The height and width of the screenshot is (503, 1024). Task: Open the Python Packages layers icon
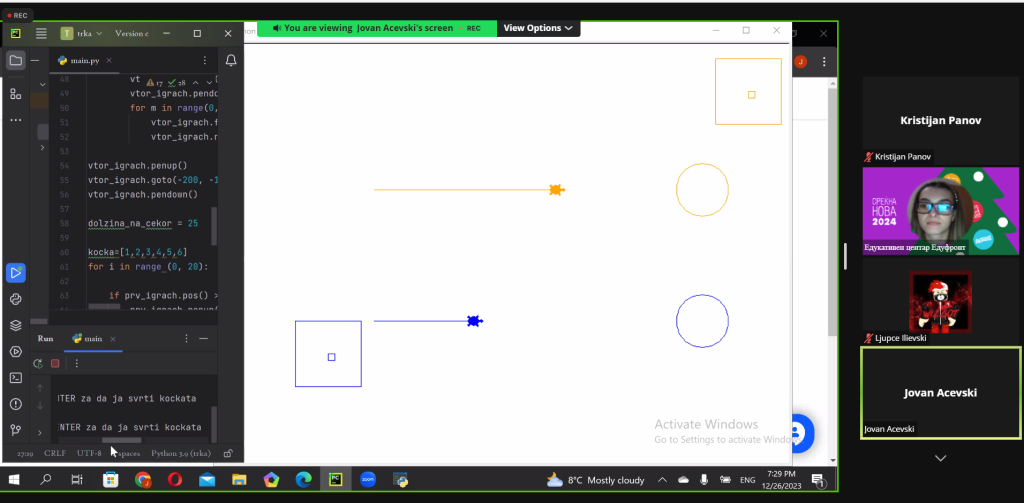click(15, 325)
